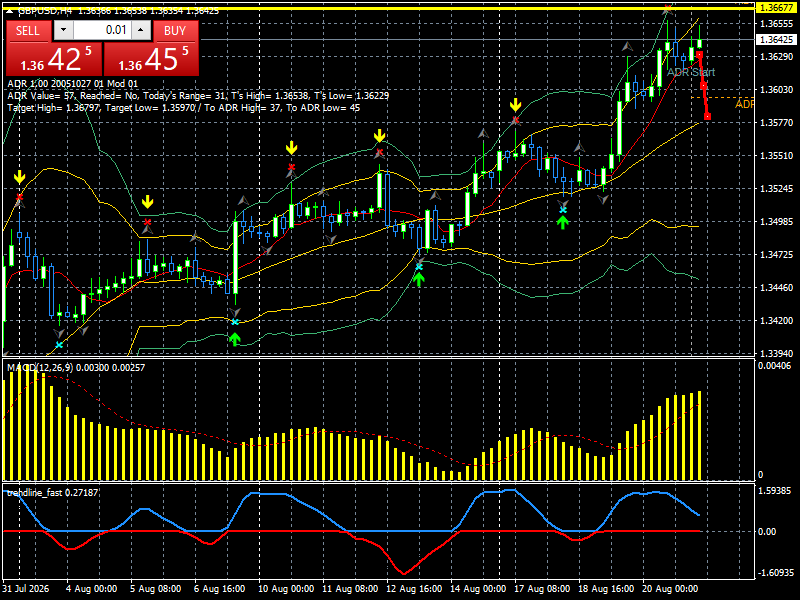Click the '20 Aug 00:00' time label
Image resolution: width=800 pixels, height=600 pixels.
click(670, 588)
